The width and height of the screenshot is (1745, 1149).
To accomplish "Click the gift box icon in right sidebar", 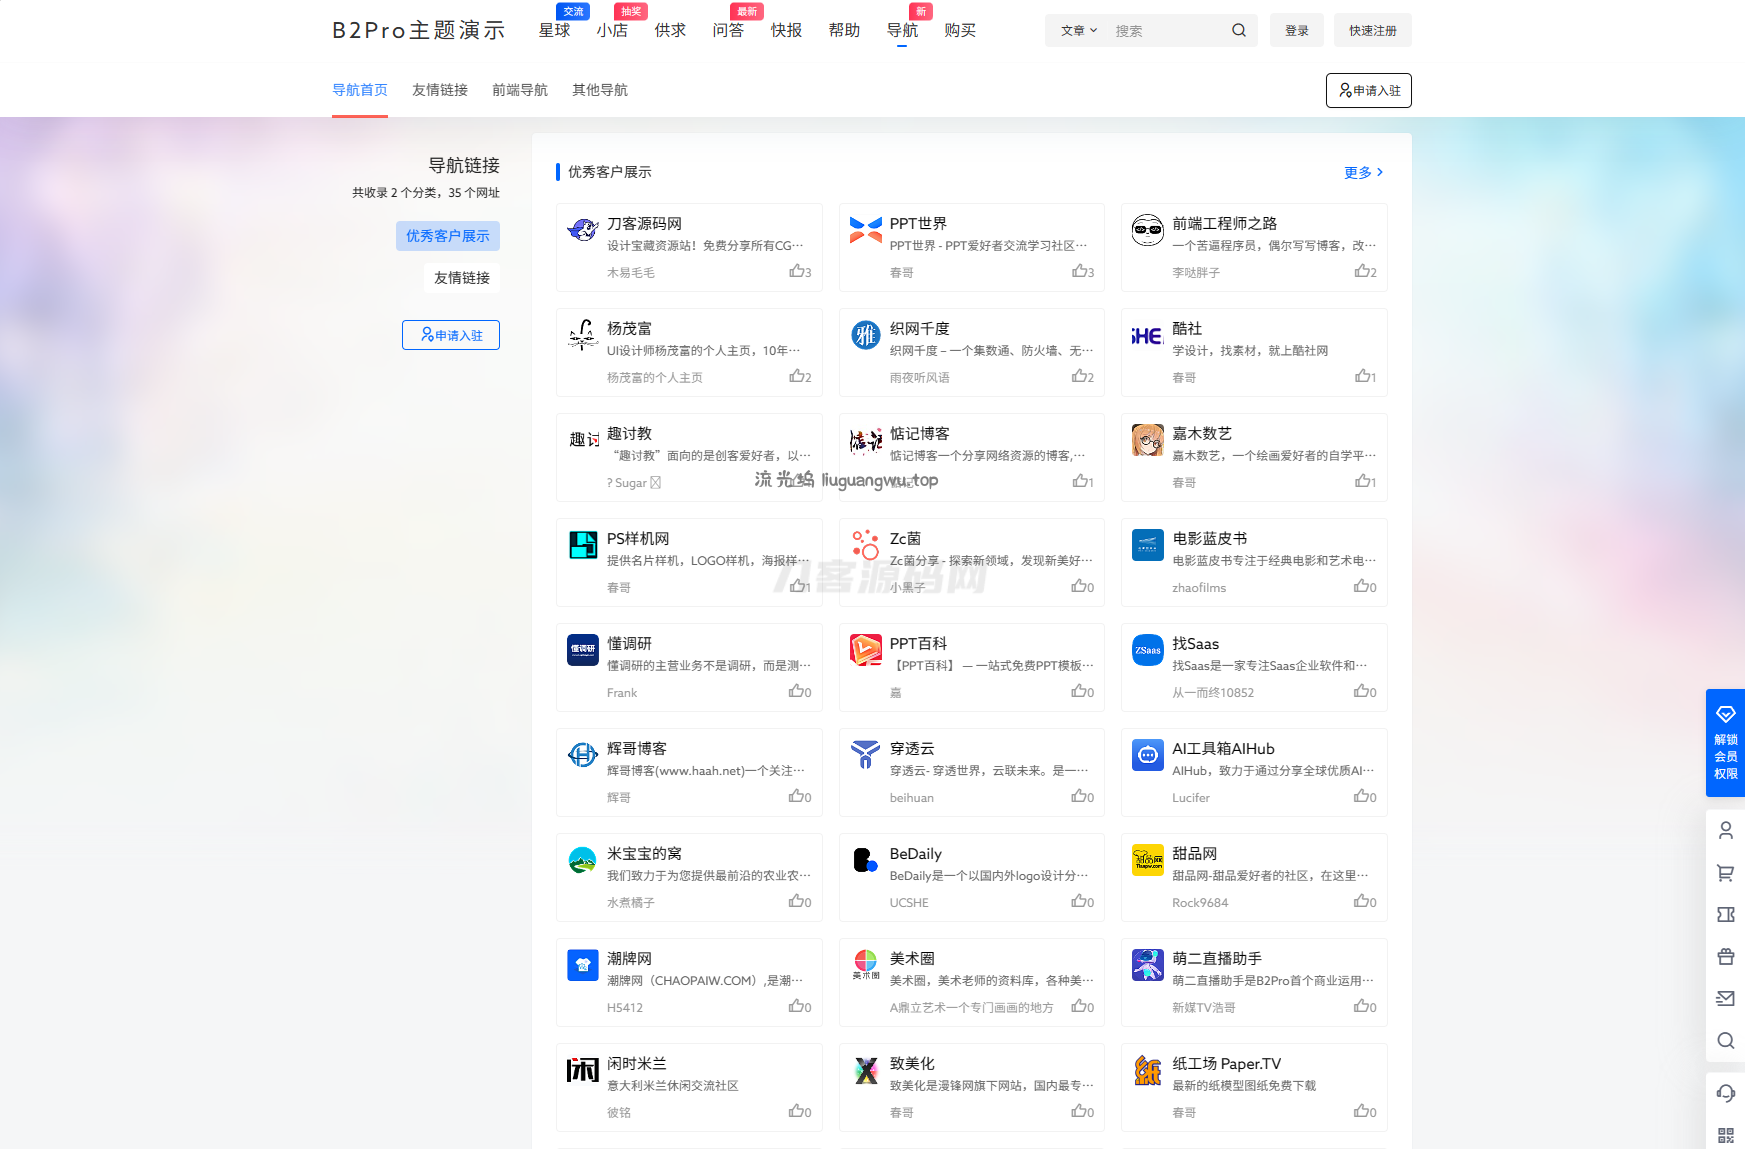I will pyautogui.click(x=1725, y=956).
